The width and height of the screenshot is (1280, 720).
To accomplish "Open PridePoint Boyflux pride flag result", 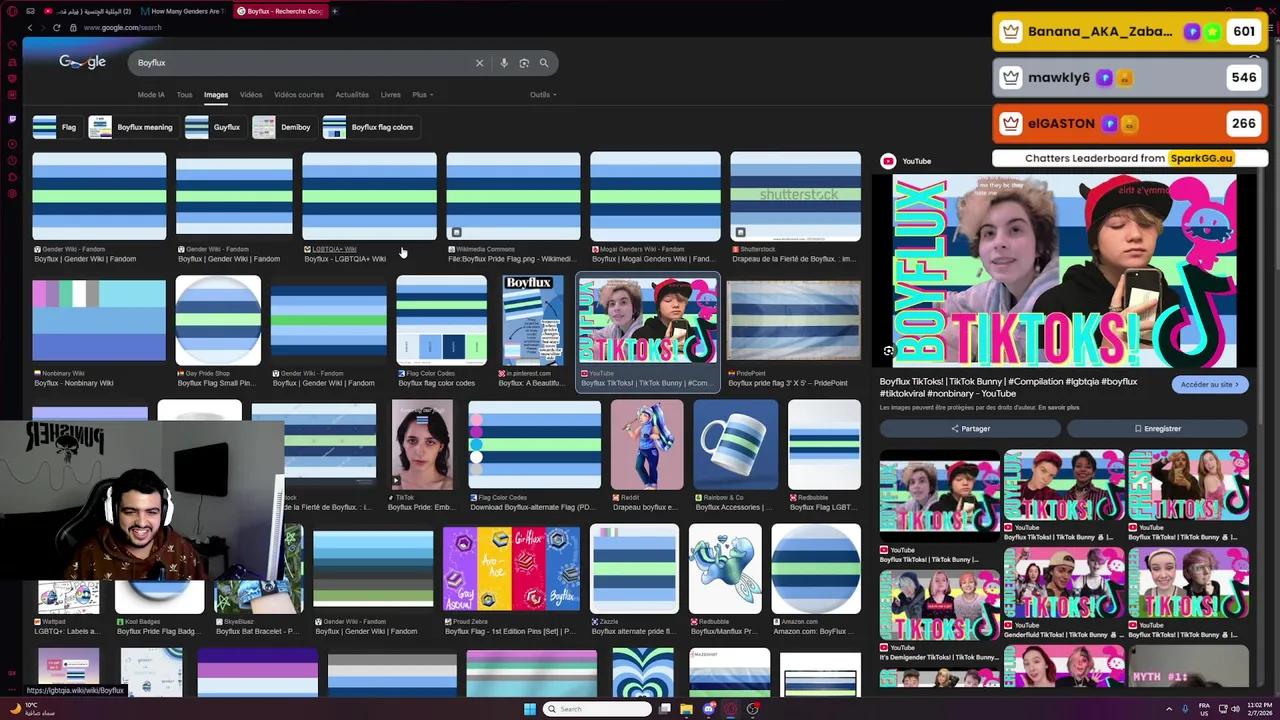I will pyautogui.click(x=794, y=320).
